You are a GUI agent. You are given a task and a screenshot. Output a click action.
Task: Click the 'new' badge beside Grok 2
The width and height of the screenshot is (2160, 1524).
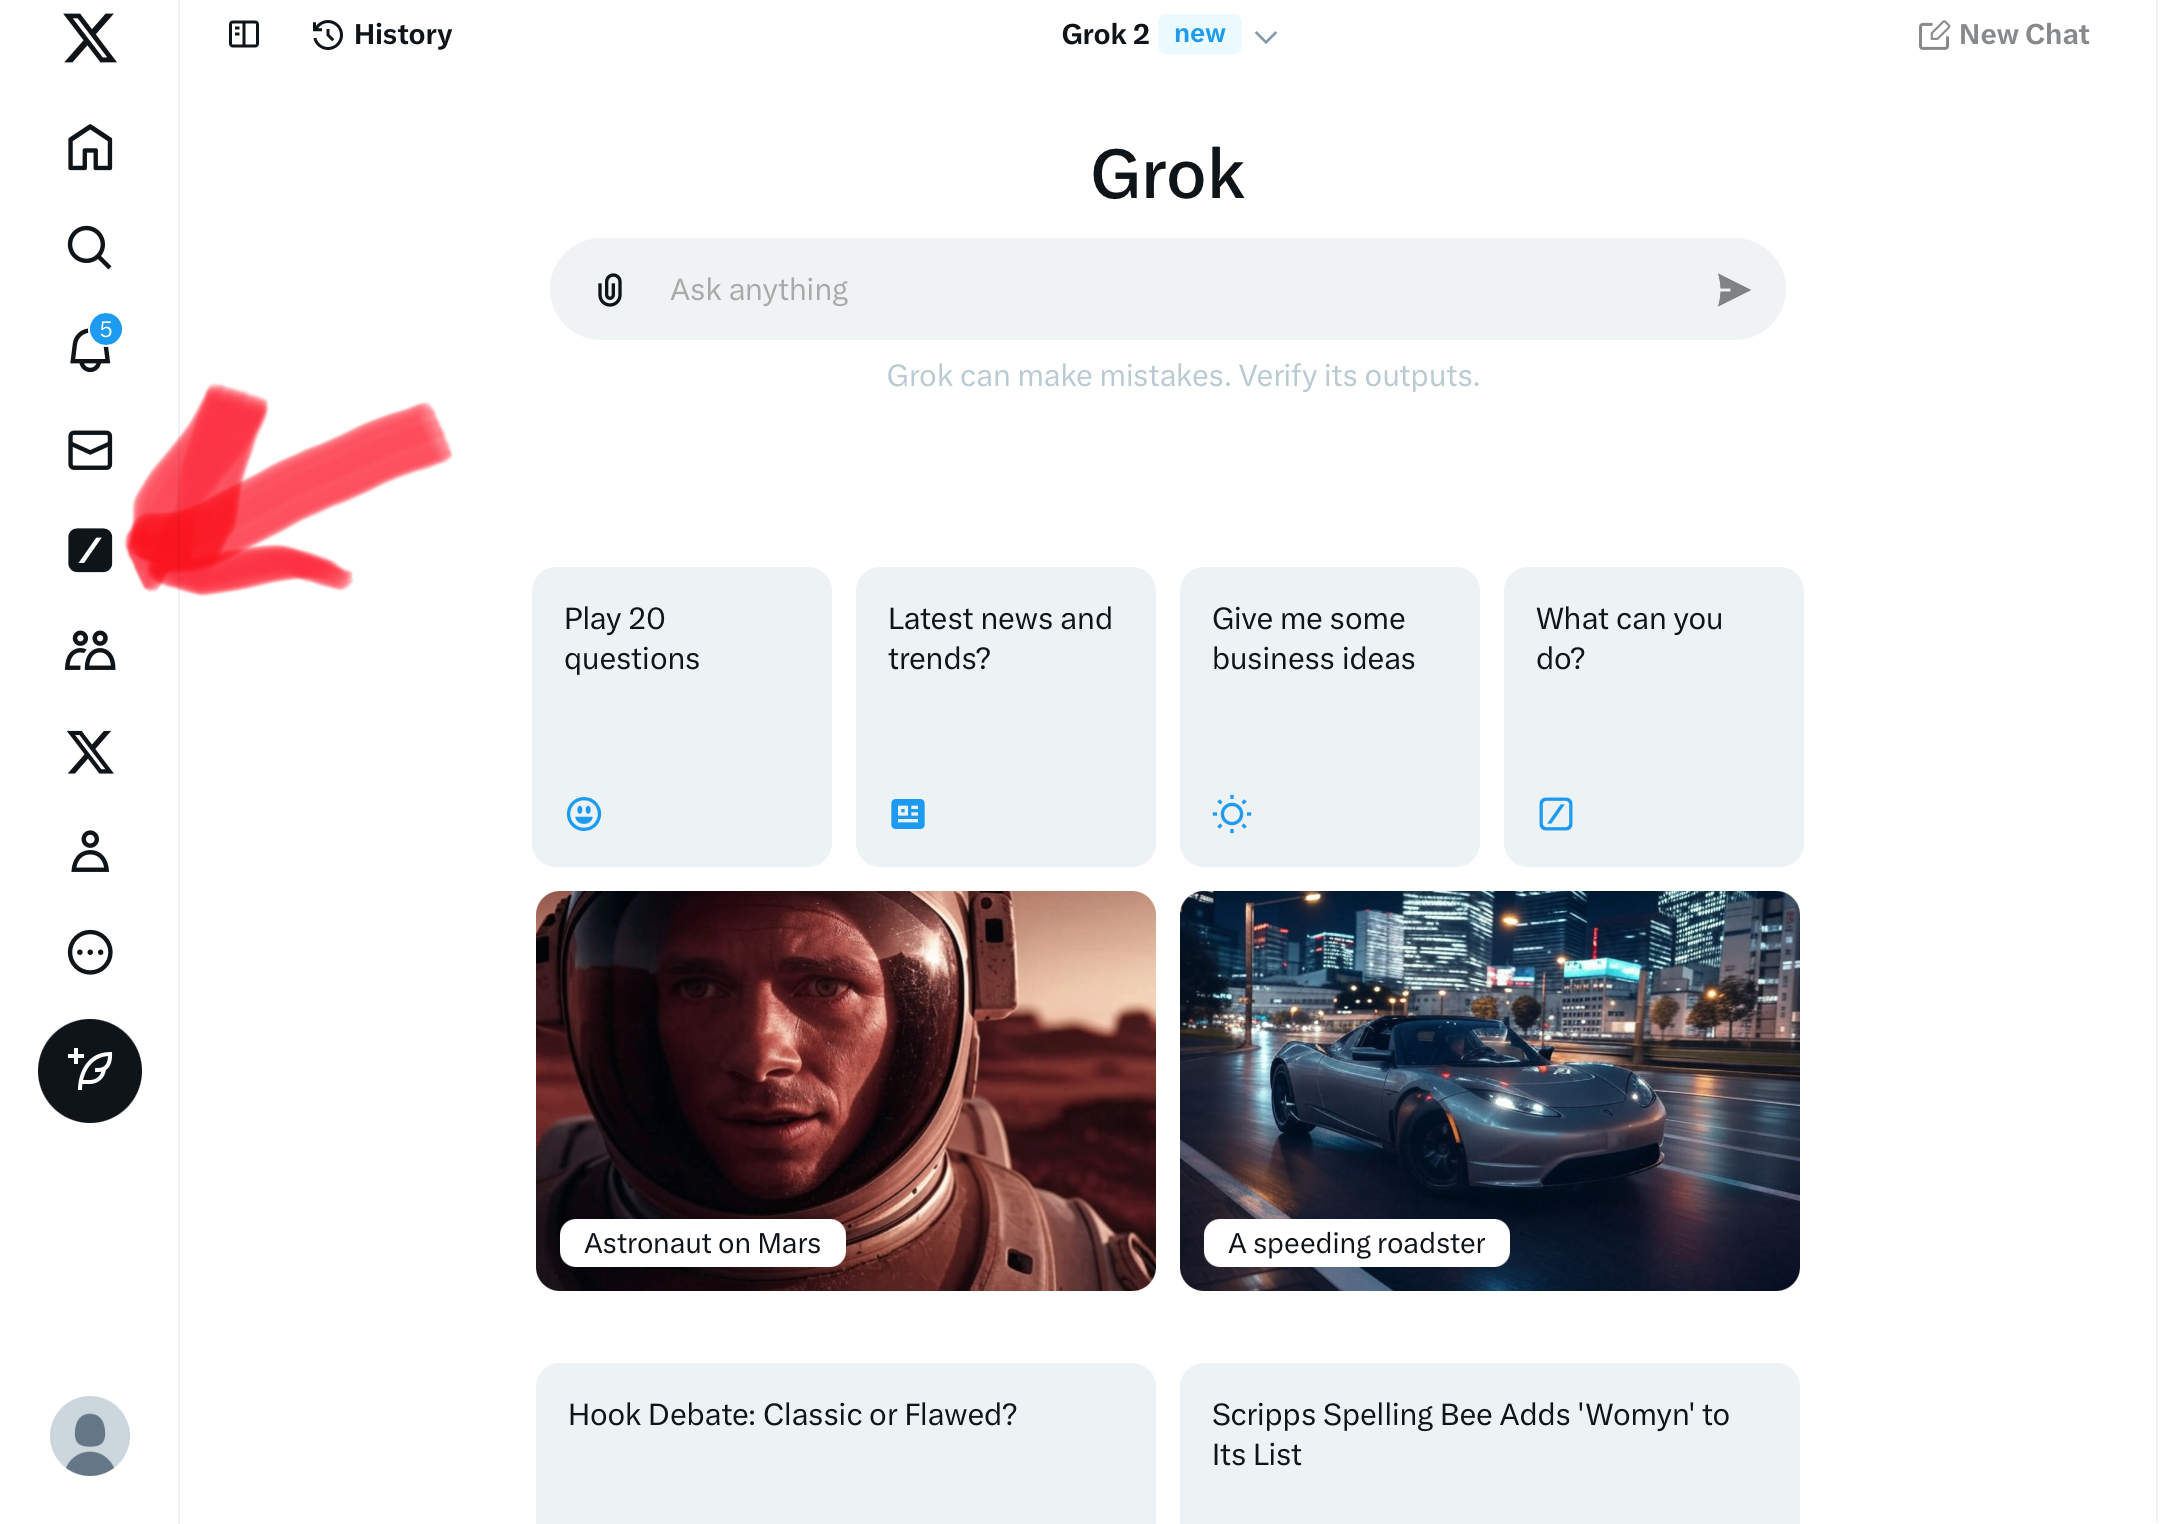coord(1200,34)
